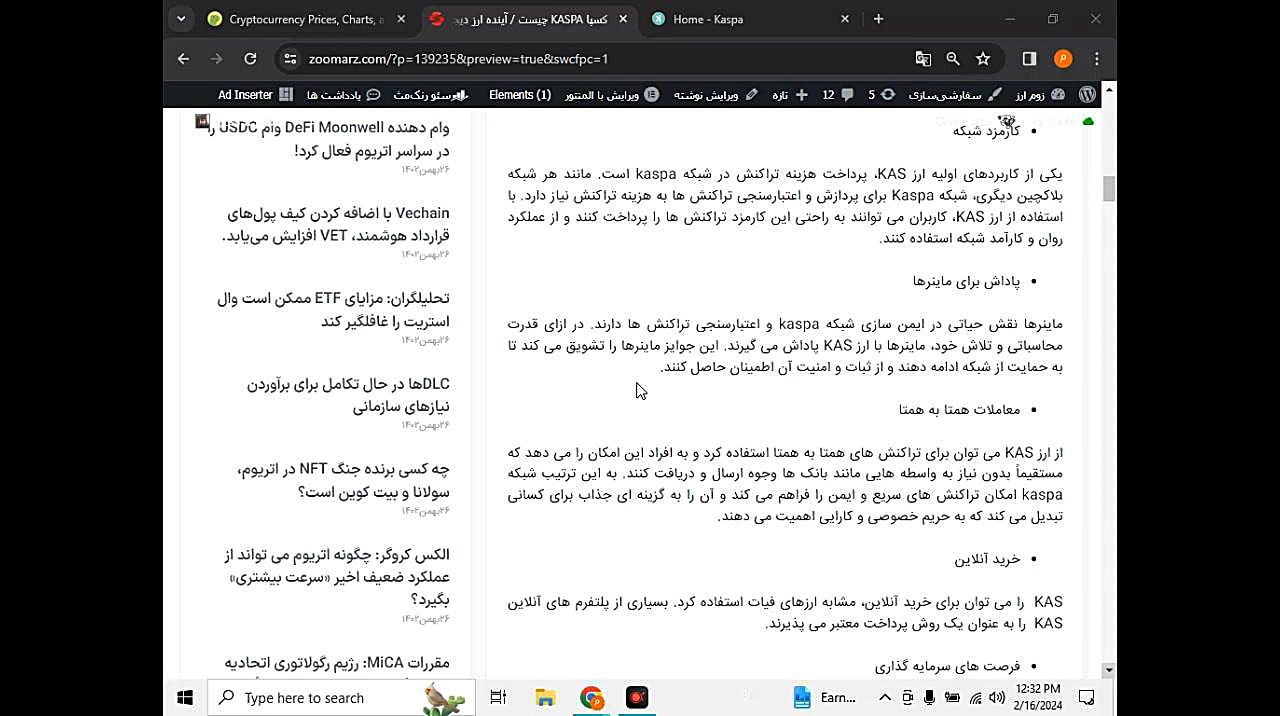Click the Wi-Fi network tray icon
This screenshot has width=1280, height=716.
[975, 697]
